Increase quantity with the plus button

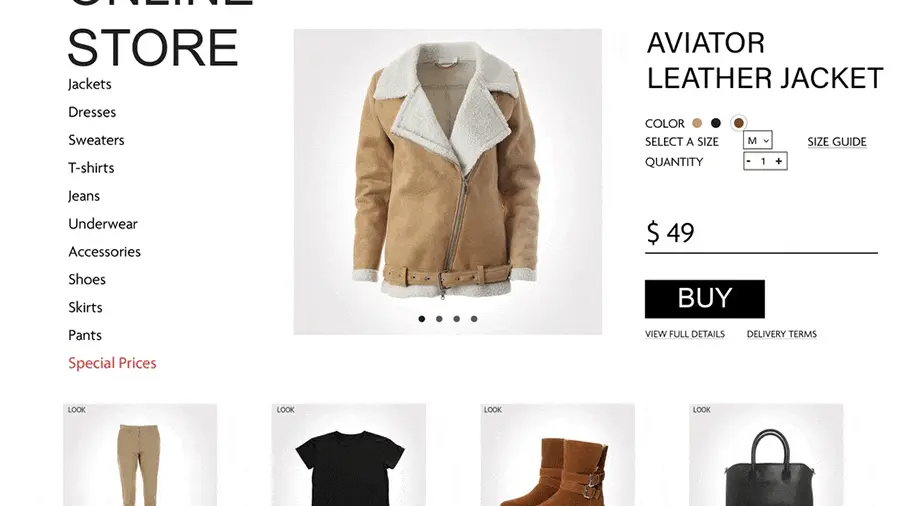pos(778,161)
